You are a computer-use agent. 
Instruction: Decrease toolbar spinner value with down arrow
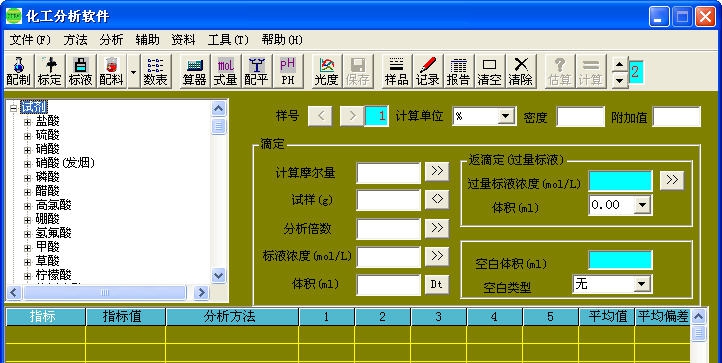point(620,80)
